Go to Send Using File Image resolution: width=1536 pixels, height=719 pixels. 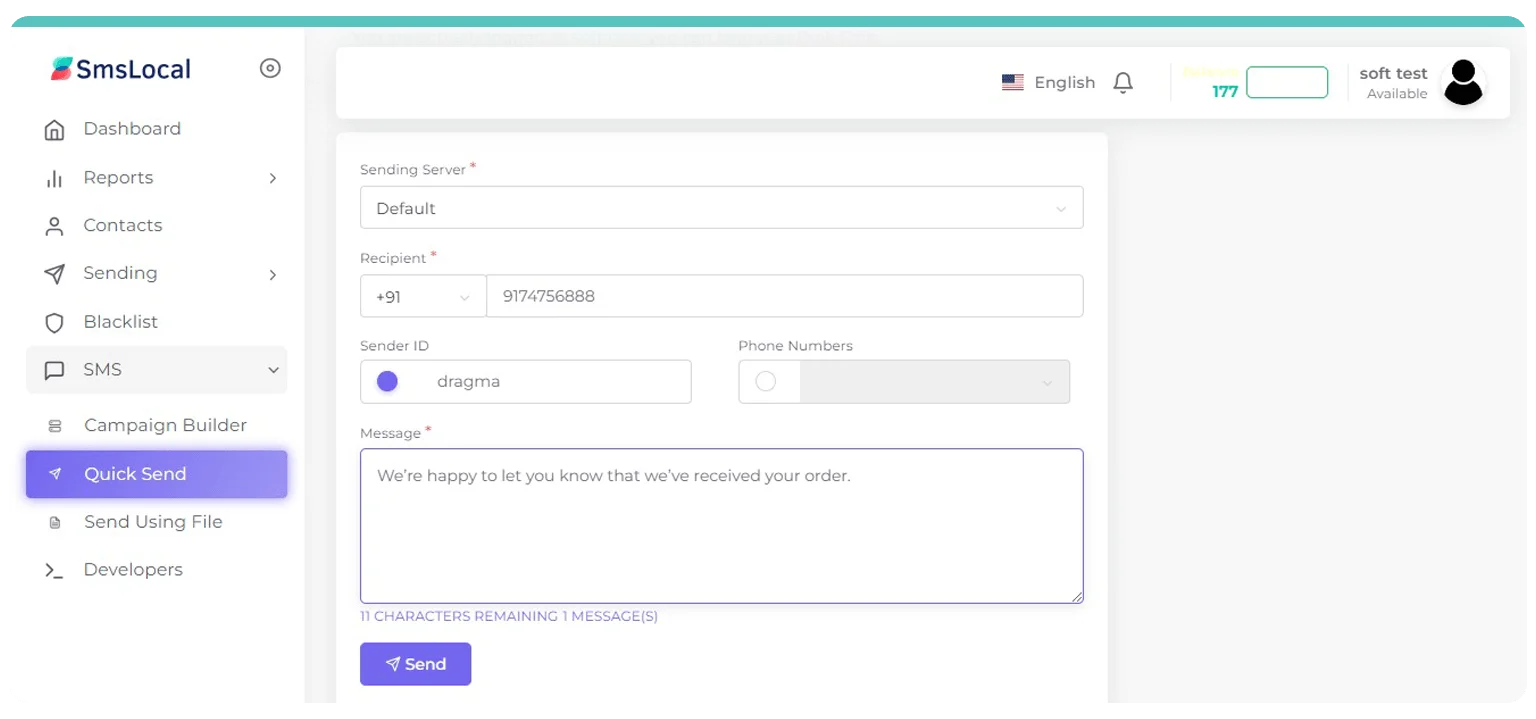(153, 522)
